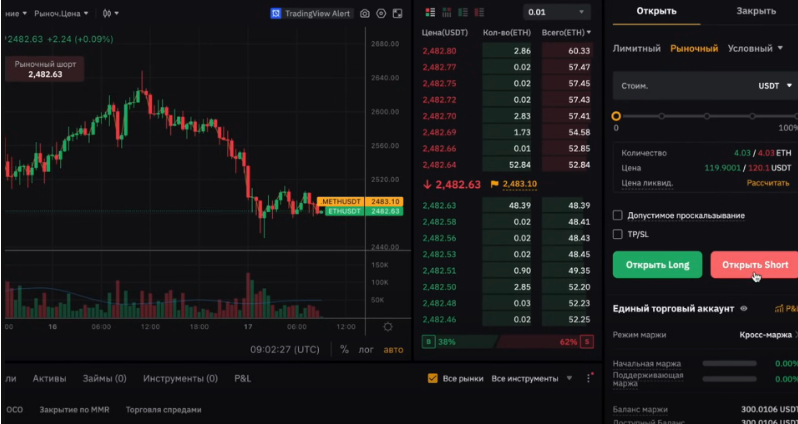Hide account balance with the eye icon
Screen dimensions: 798x424
tap(744, 308)
